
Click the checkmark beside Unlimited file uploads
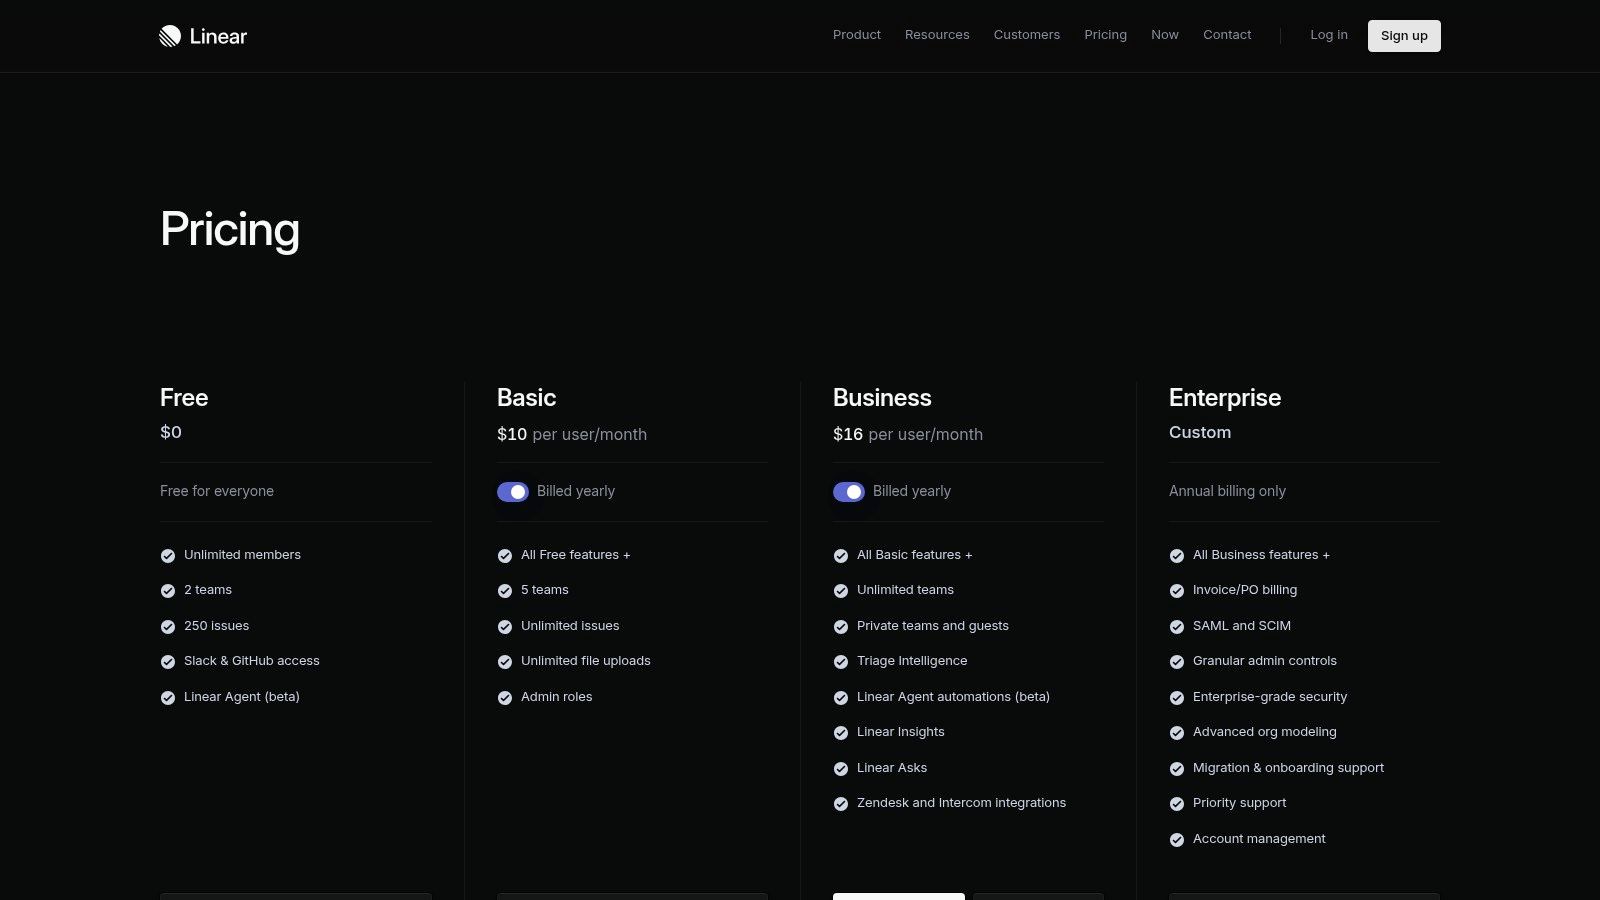coord(504,661)
